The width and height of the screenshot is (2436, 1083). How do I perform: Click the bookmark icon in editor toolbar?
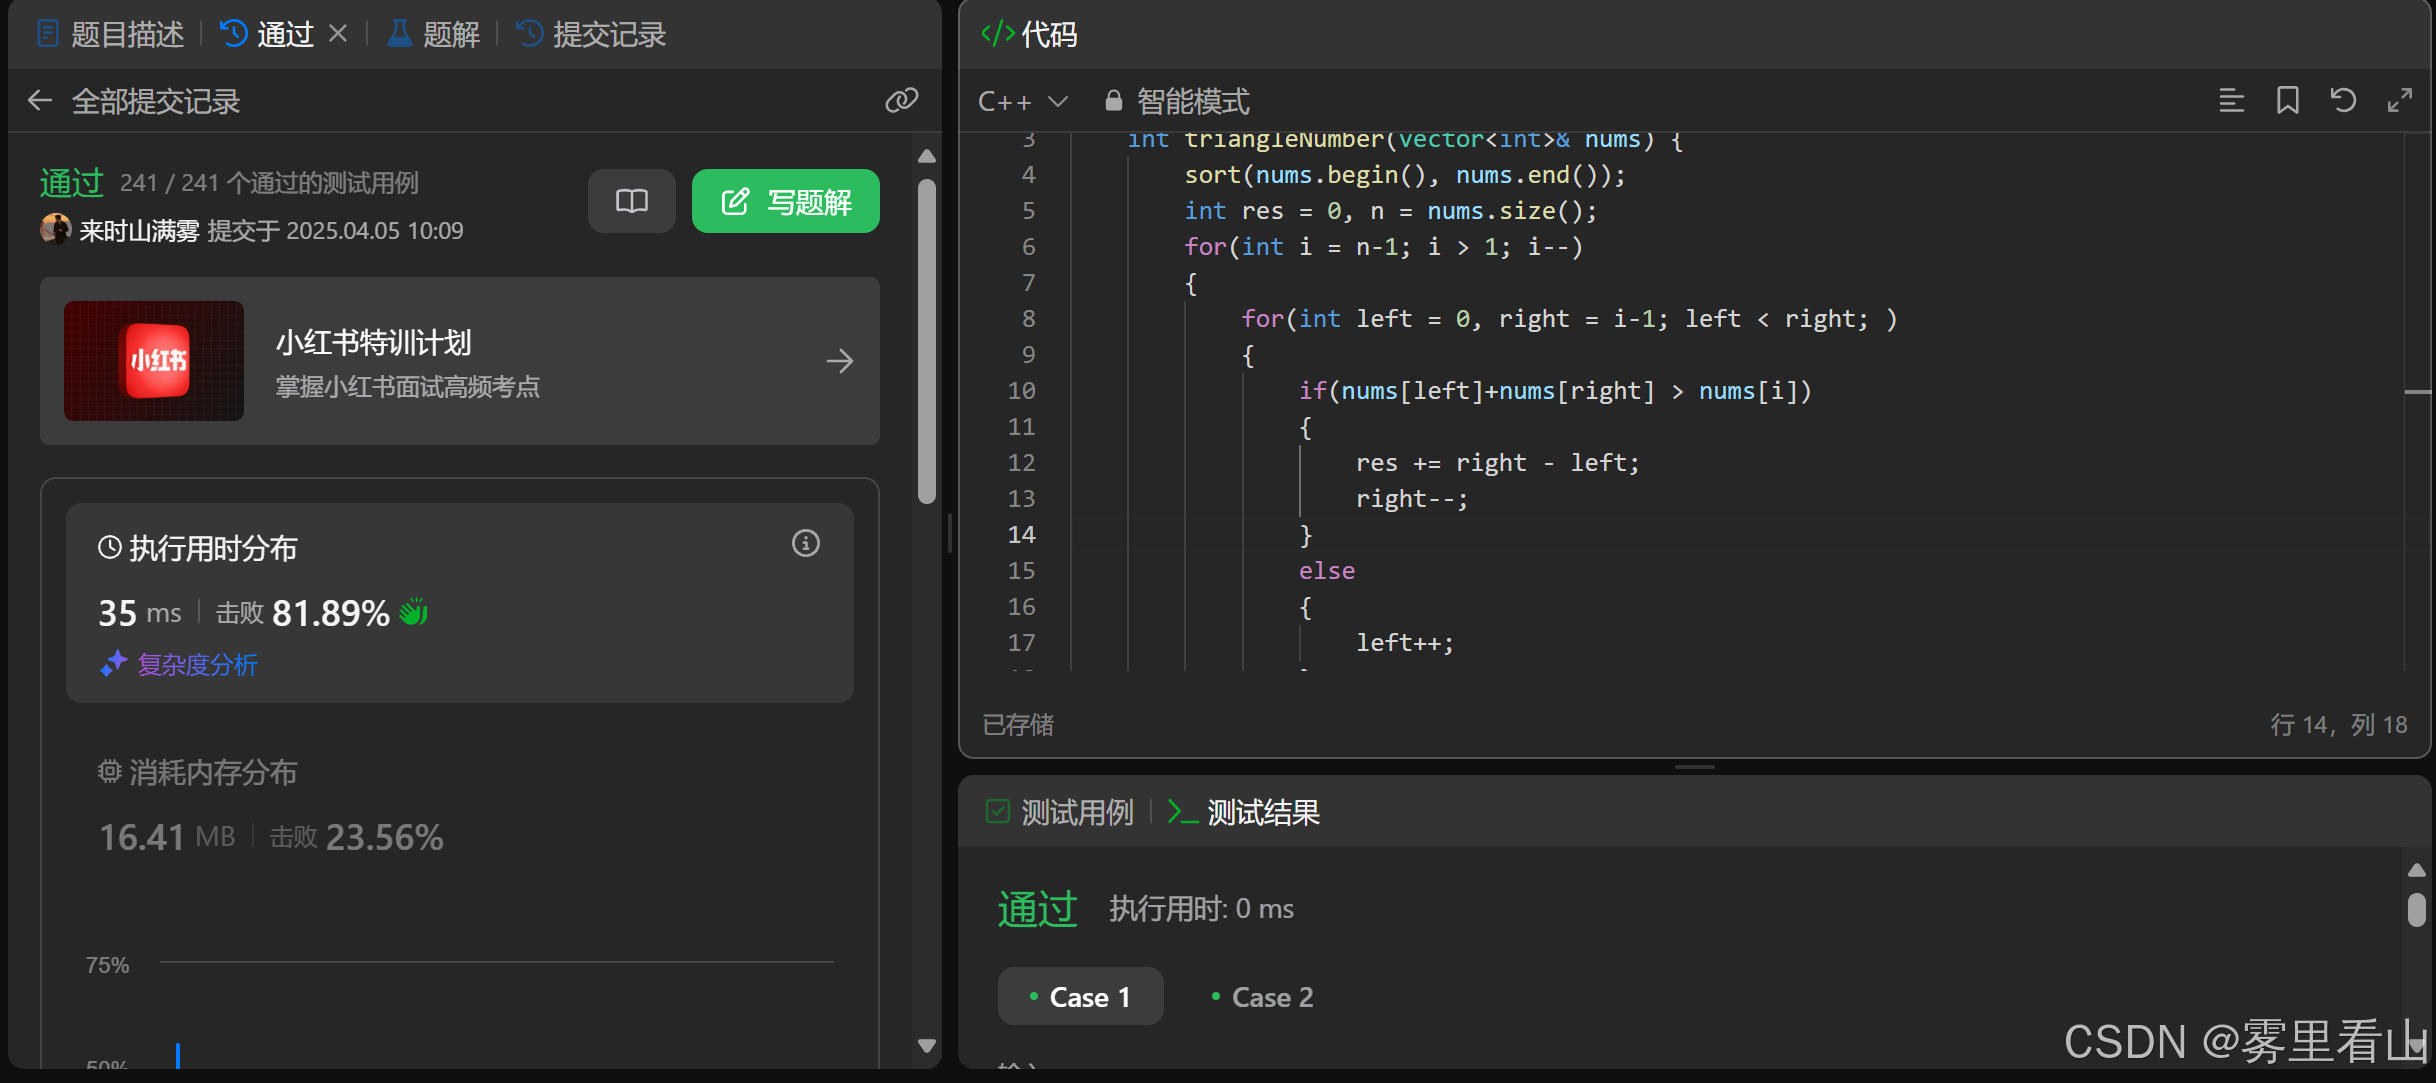coord(2287,100)
